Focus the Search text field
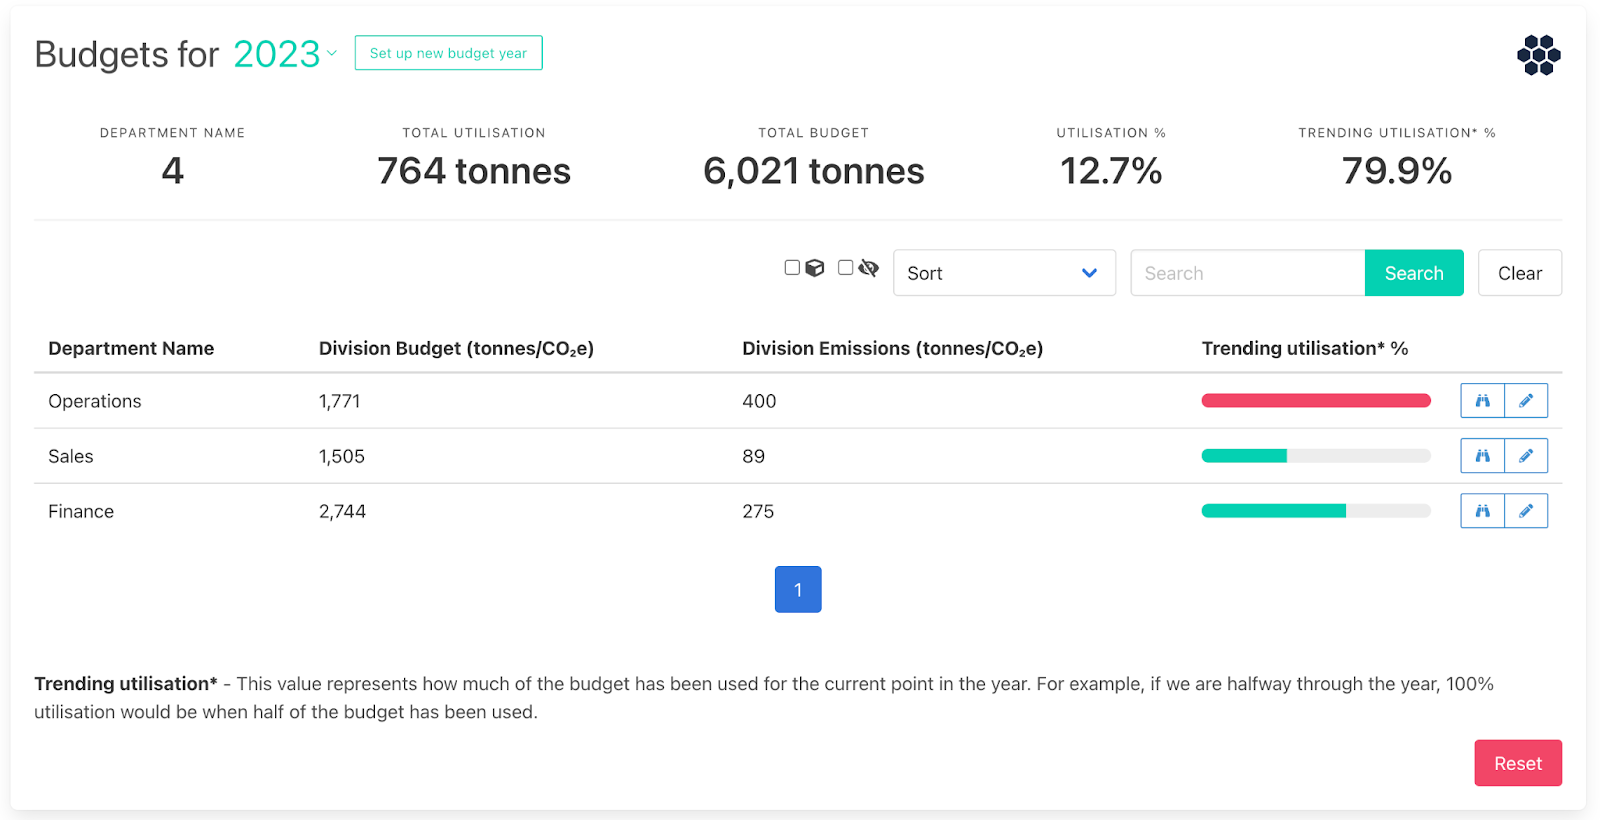Viewport: 1600px width, 820px height. pos(1247,273)
